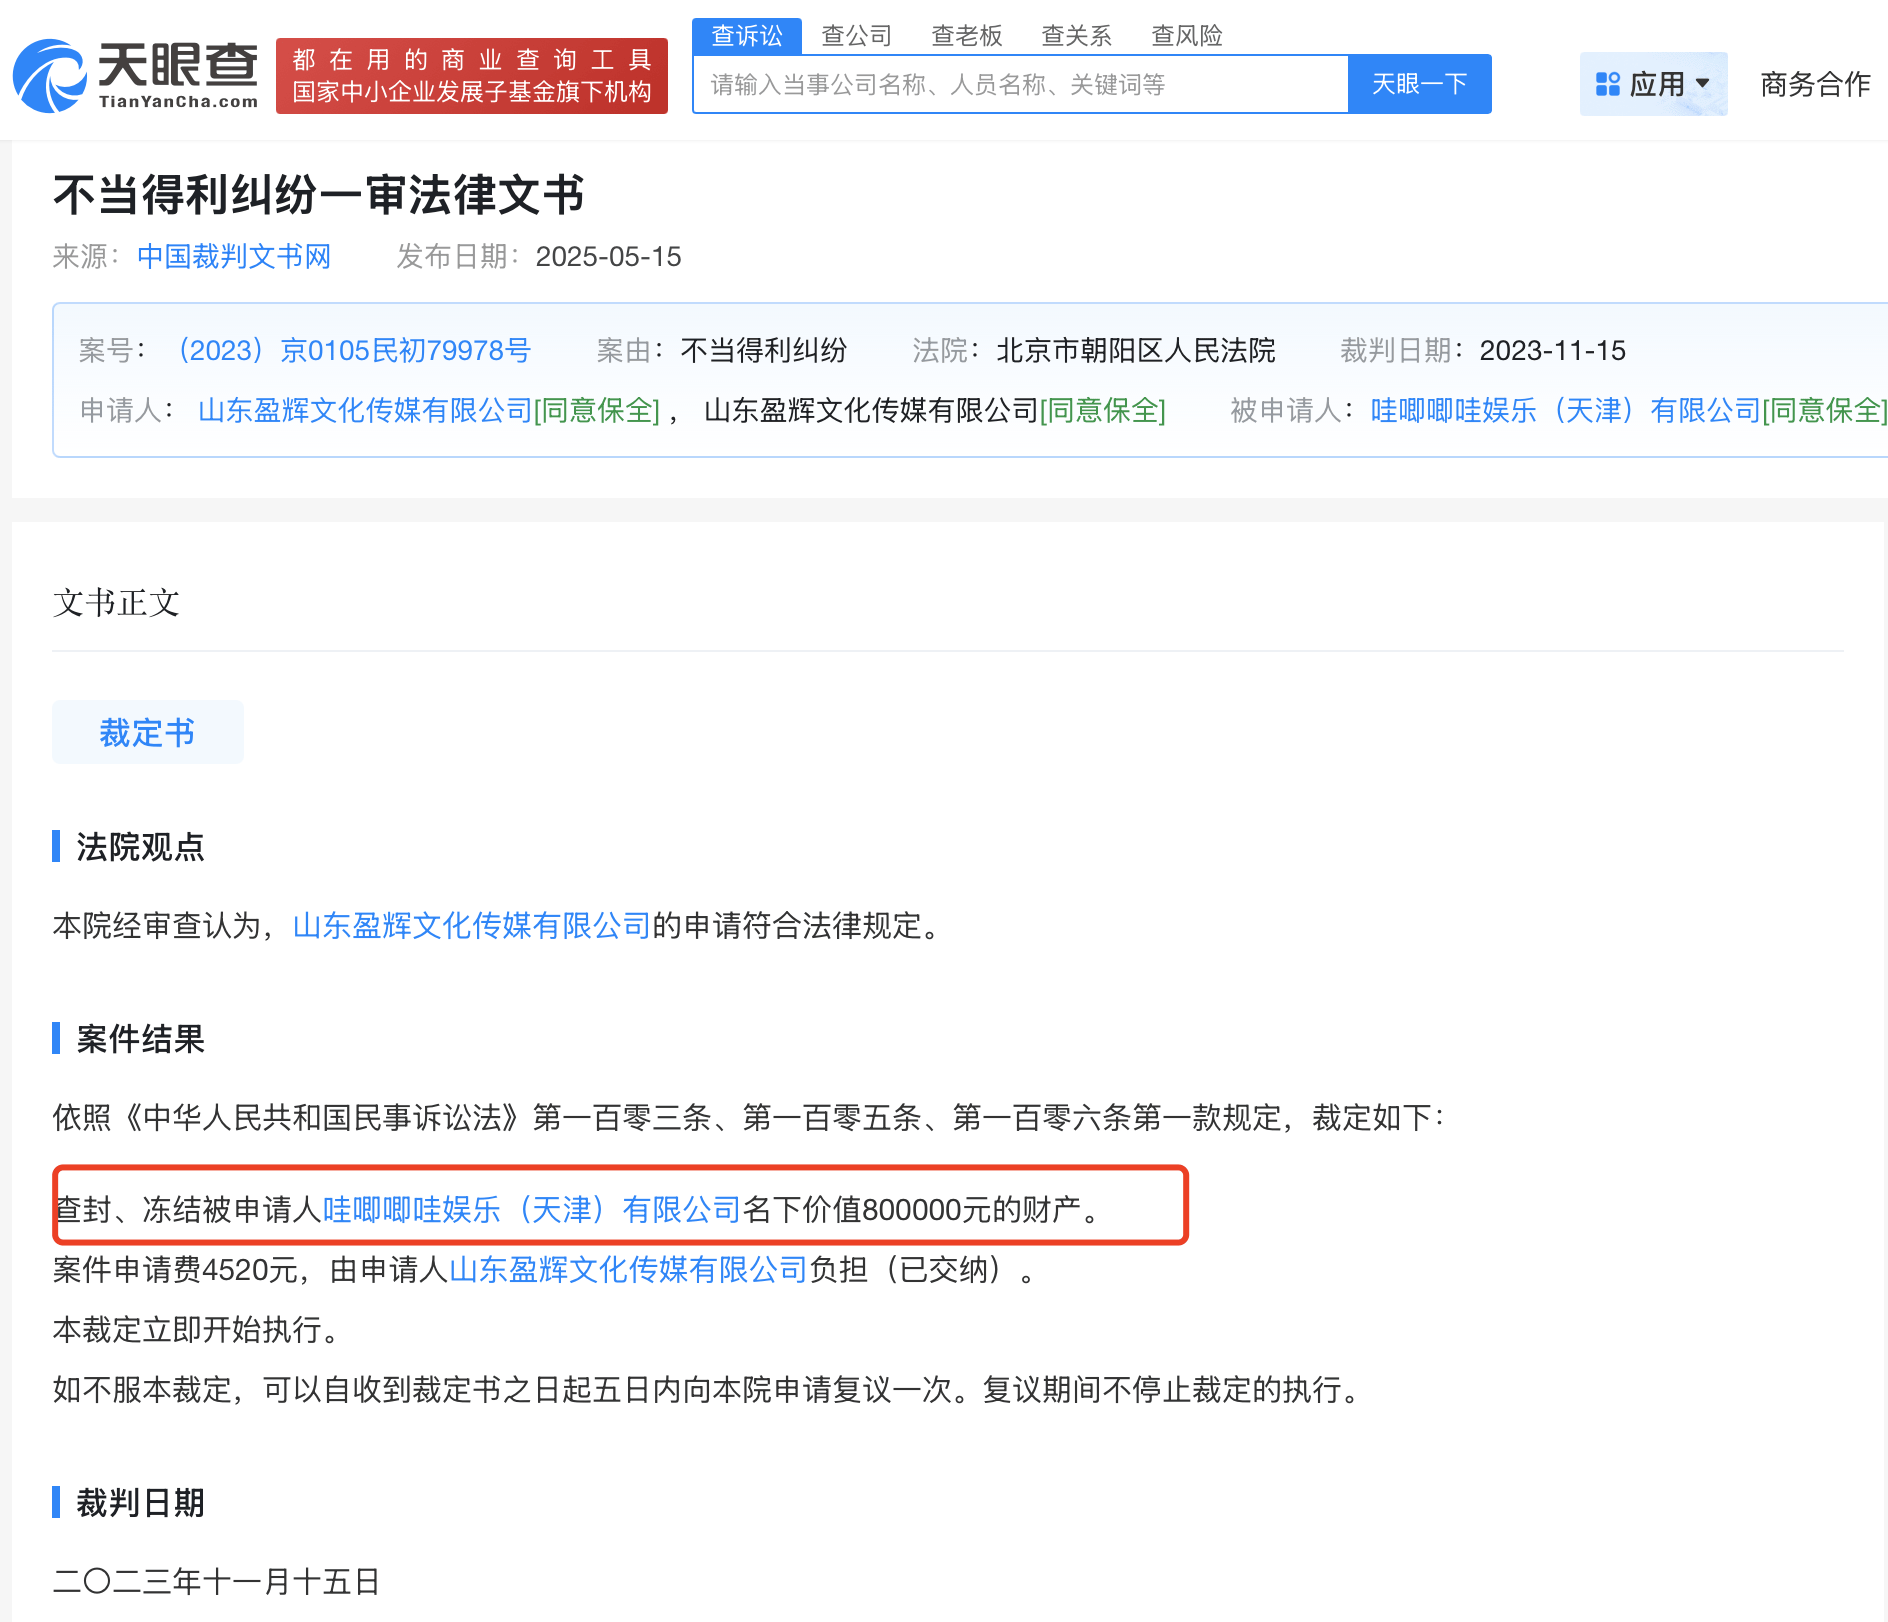Select the 裁定书 document tab
This screenshot has height=1622, width=1888.
point(147,732)
